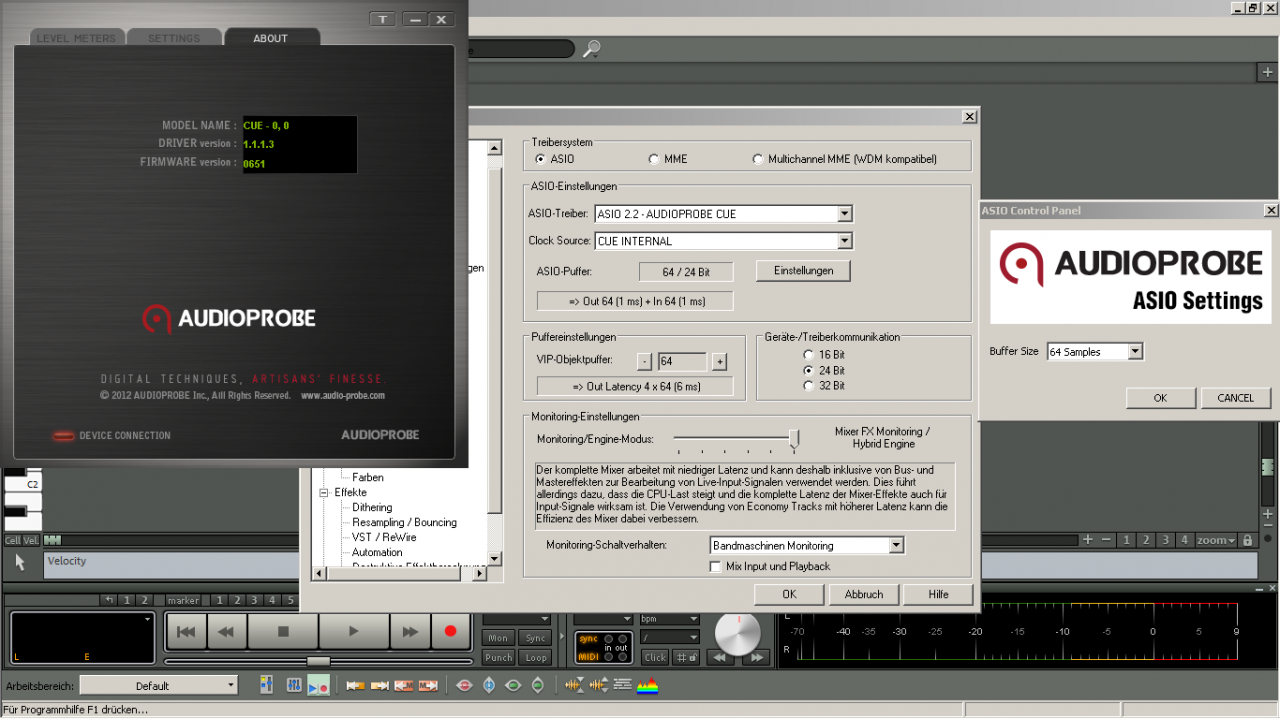Click the mixer faders icon in bottom toolbar

coord(294,685)
